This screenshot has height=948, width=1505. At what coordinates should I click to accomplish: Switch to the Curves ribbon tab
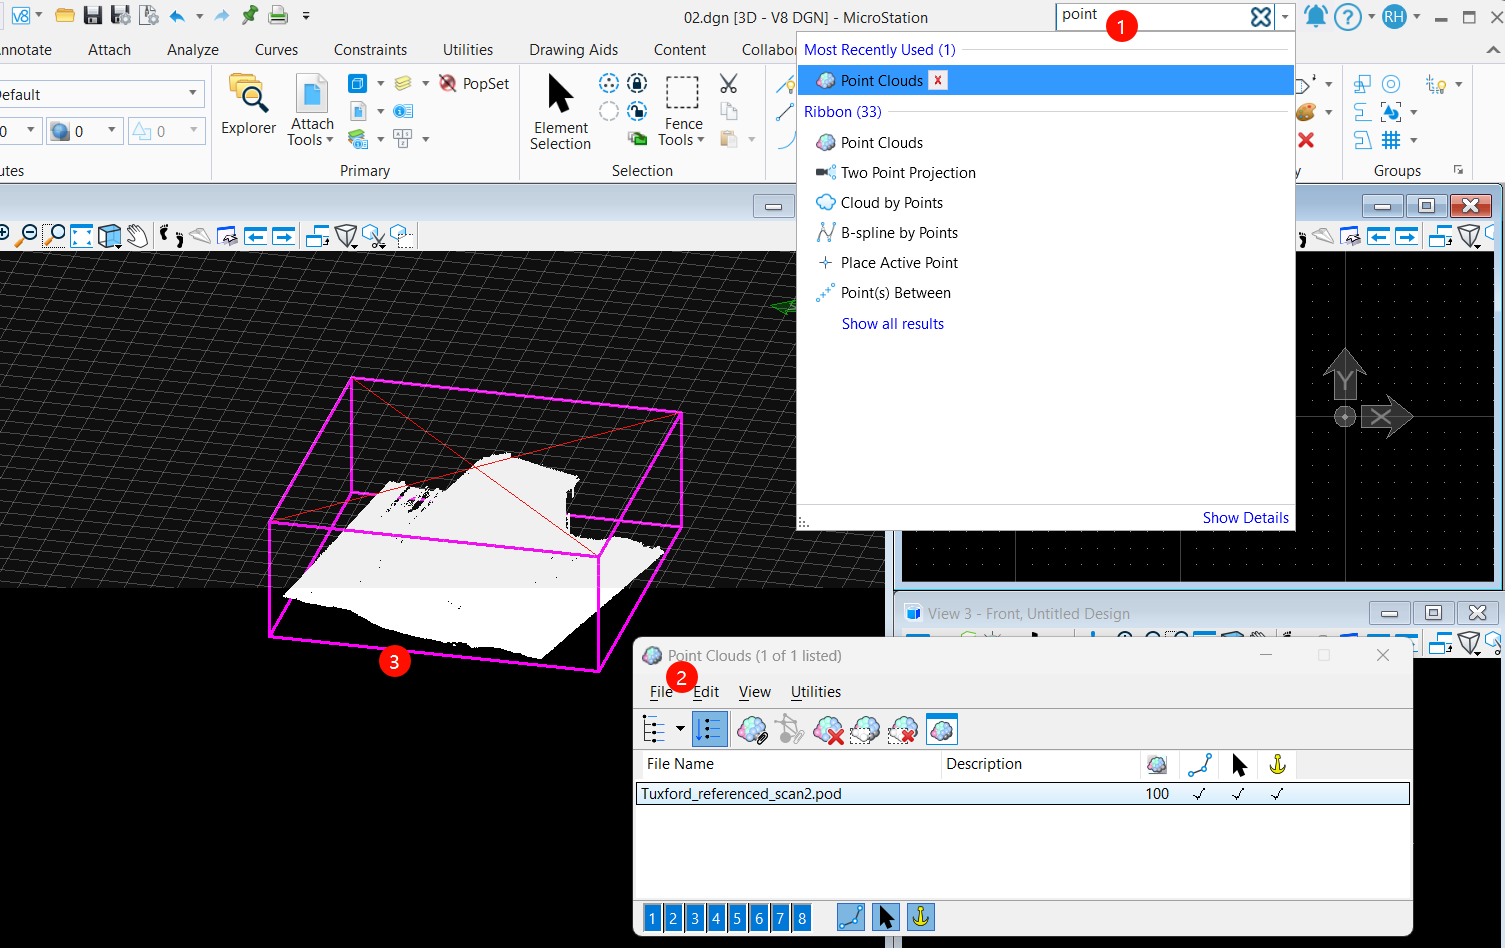pos(276,50)
